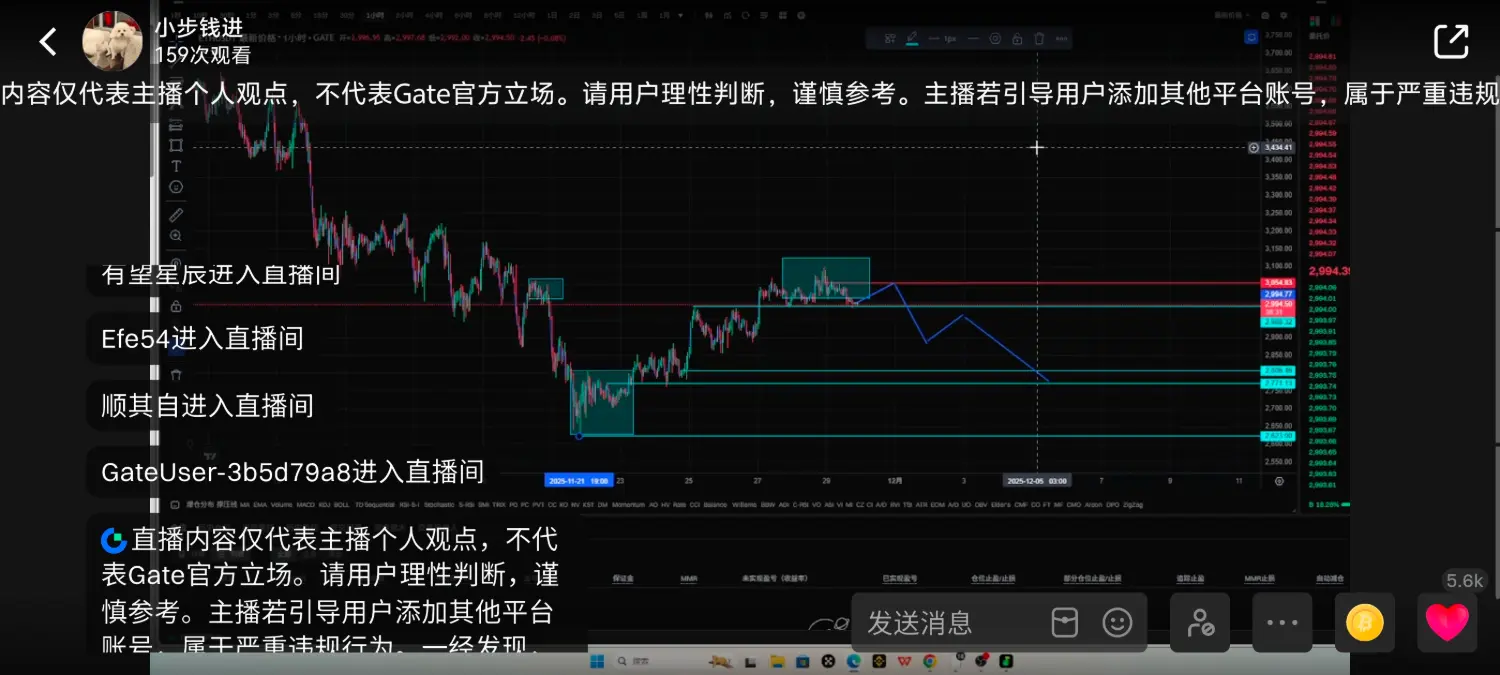Click the 2025-11-21 19:00 time axis label

(x=578, y=481)
